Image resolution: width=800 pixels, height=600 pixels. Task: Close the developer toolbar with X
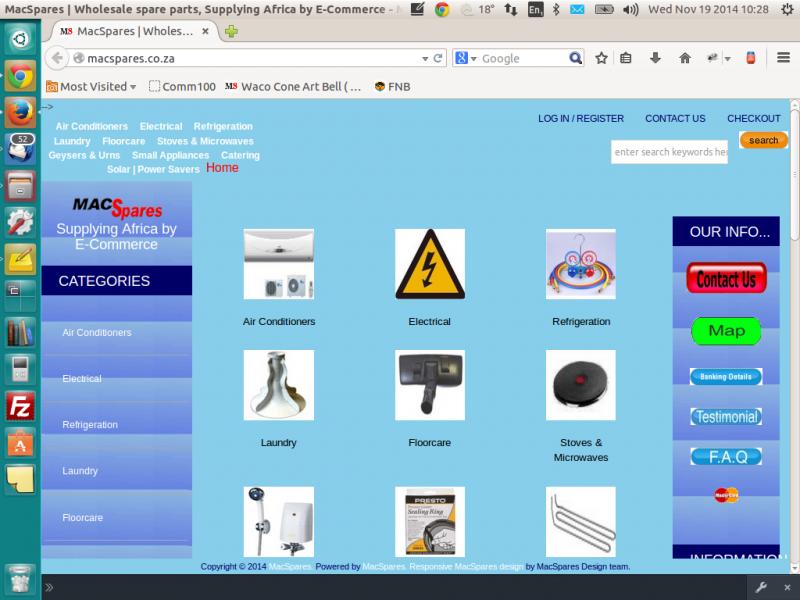(787, 587)
